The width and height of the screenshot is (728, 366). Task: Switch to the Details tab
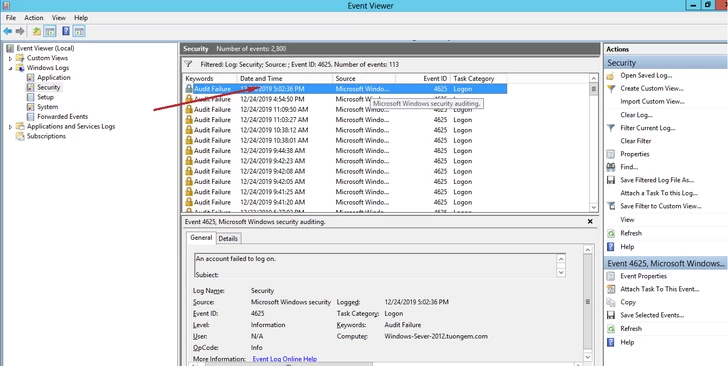click(x=228, y=238)
